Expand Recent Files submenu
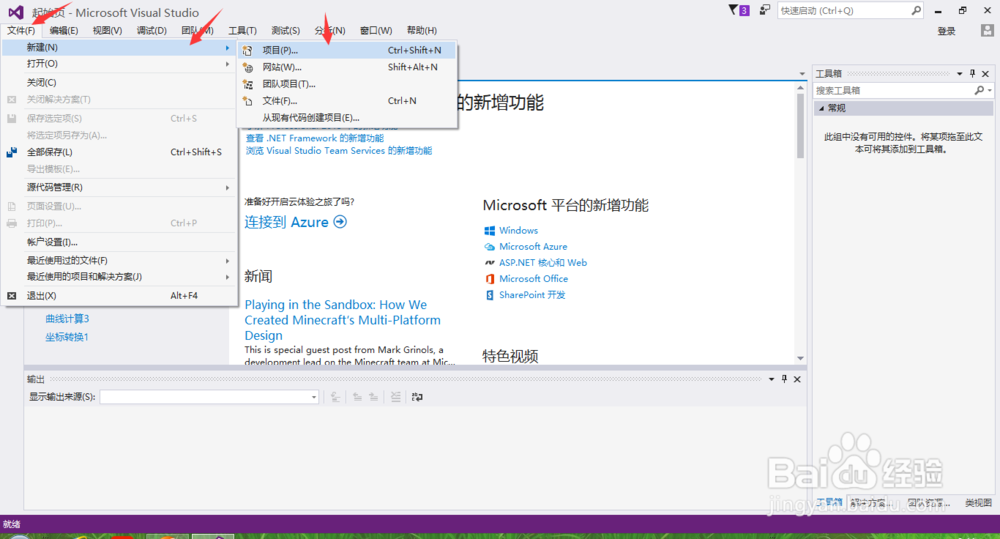 [x=119, y=260]
